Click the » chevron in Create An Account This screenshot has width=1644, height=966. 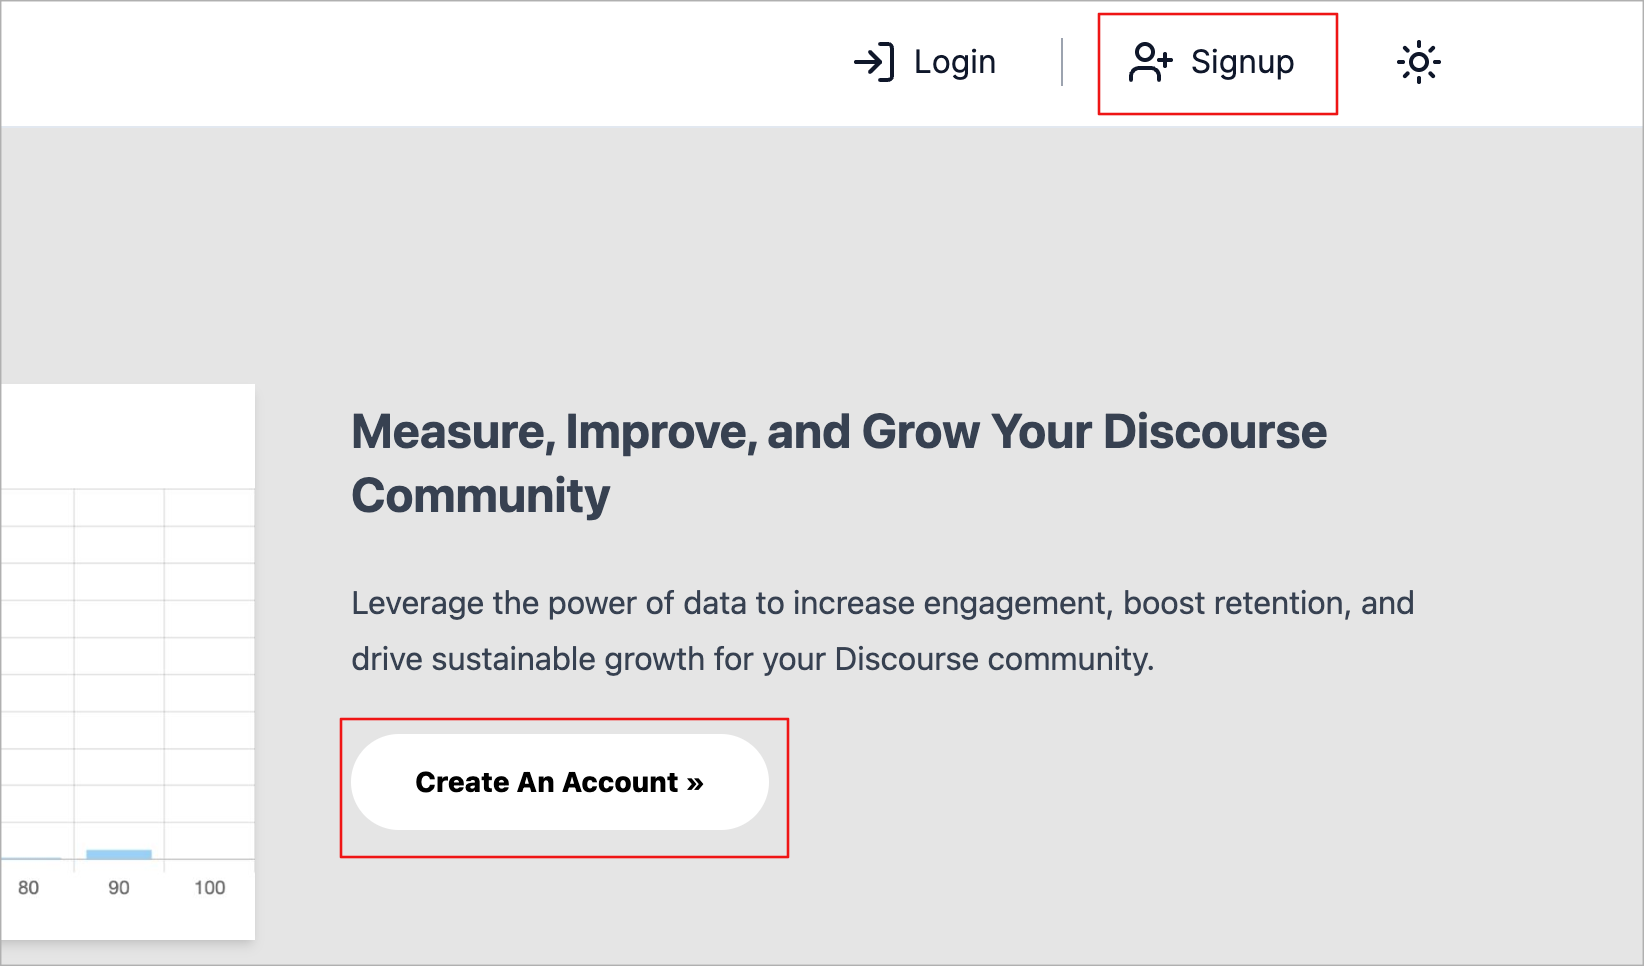click(x=695, y=783)
